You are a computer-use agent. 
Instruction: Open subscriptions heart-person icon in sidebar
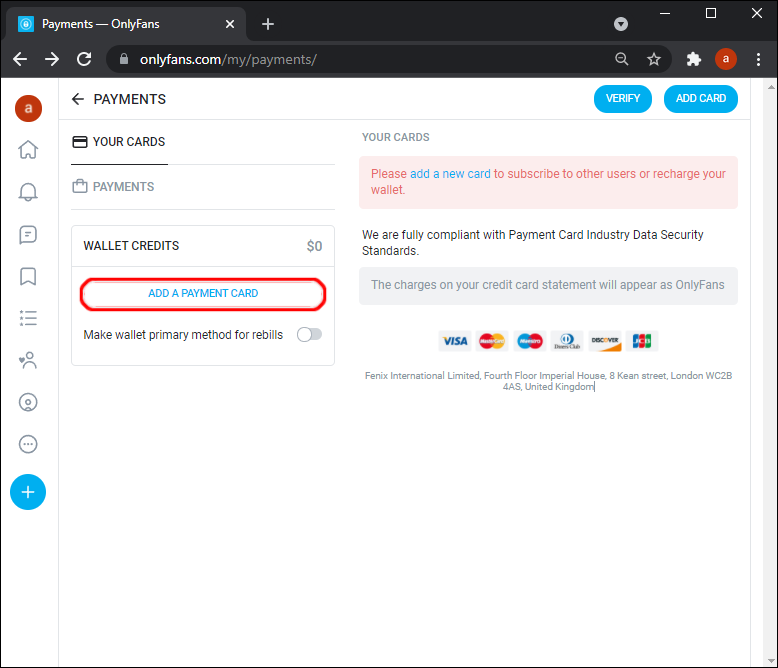click(x=28, y=360)
